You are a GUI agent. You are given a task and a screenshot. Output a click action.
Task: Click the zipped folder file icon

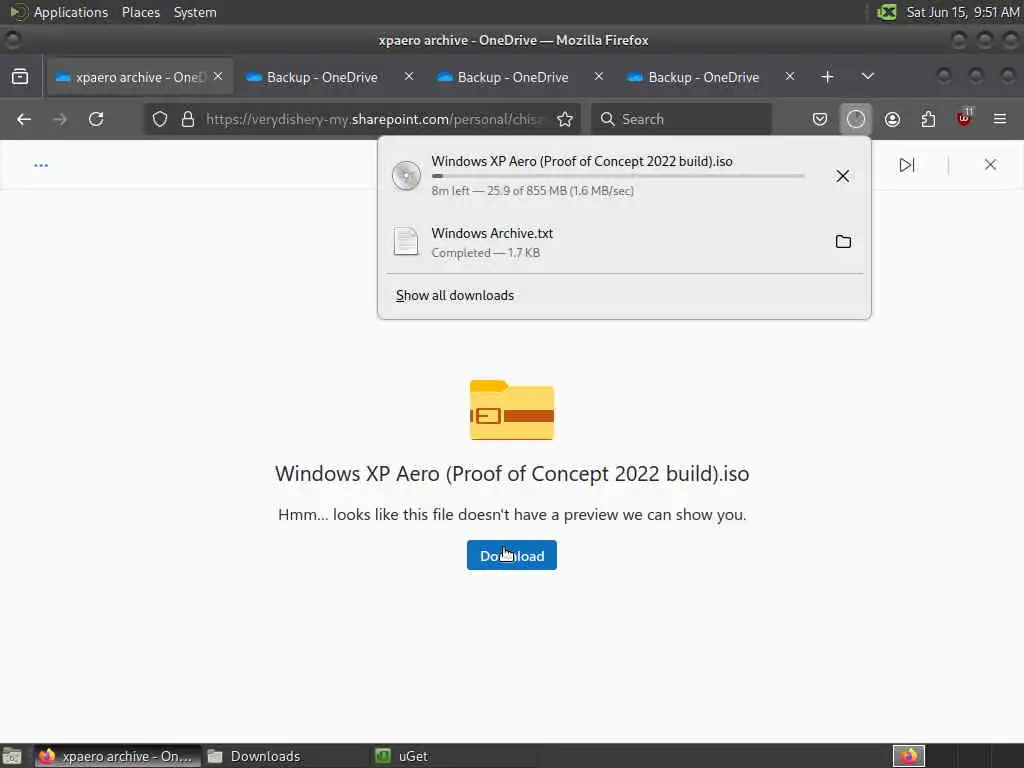pos(512,410)
